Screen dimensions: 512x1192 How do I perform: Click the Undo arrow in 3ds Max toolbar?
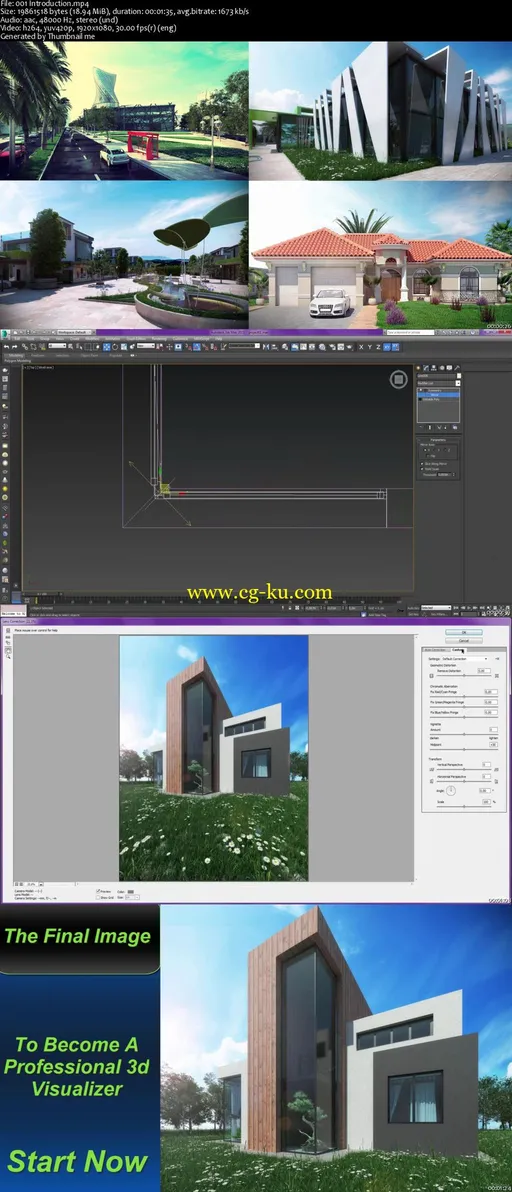pos(6,347)
